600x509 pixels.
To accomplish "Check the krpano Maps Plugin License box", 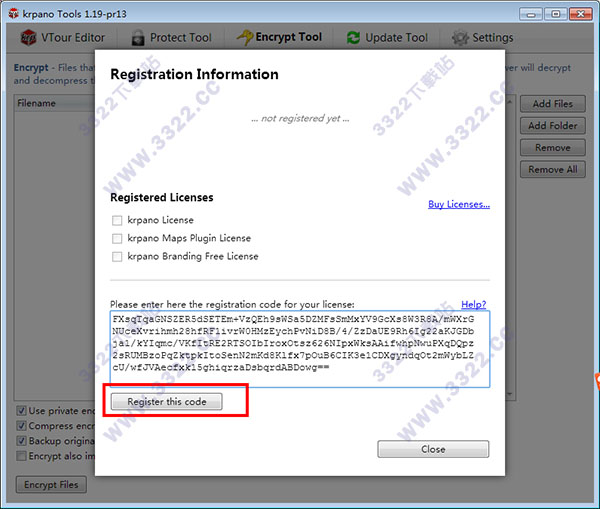I will pos(117,238).
